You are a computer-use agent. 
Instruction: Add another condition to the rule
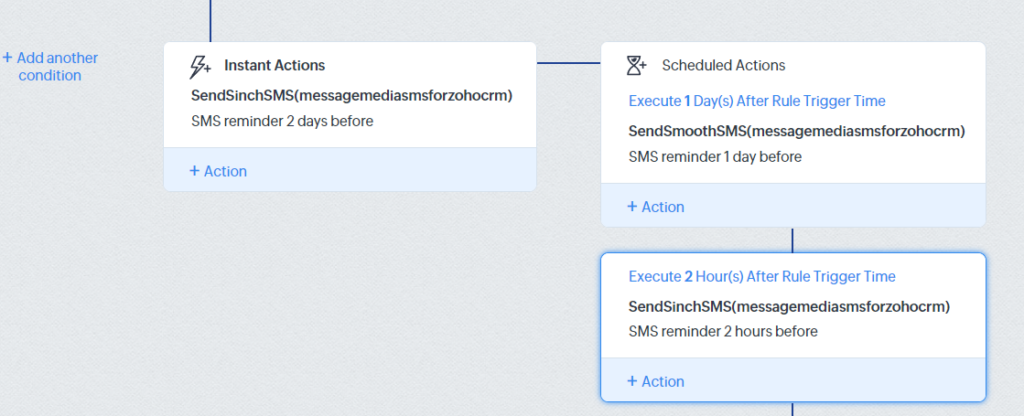tap(50, 67)
